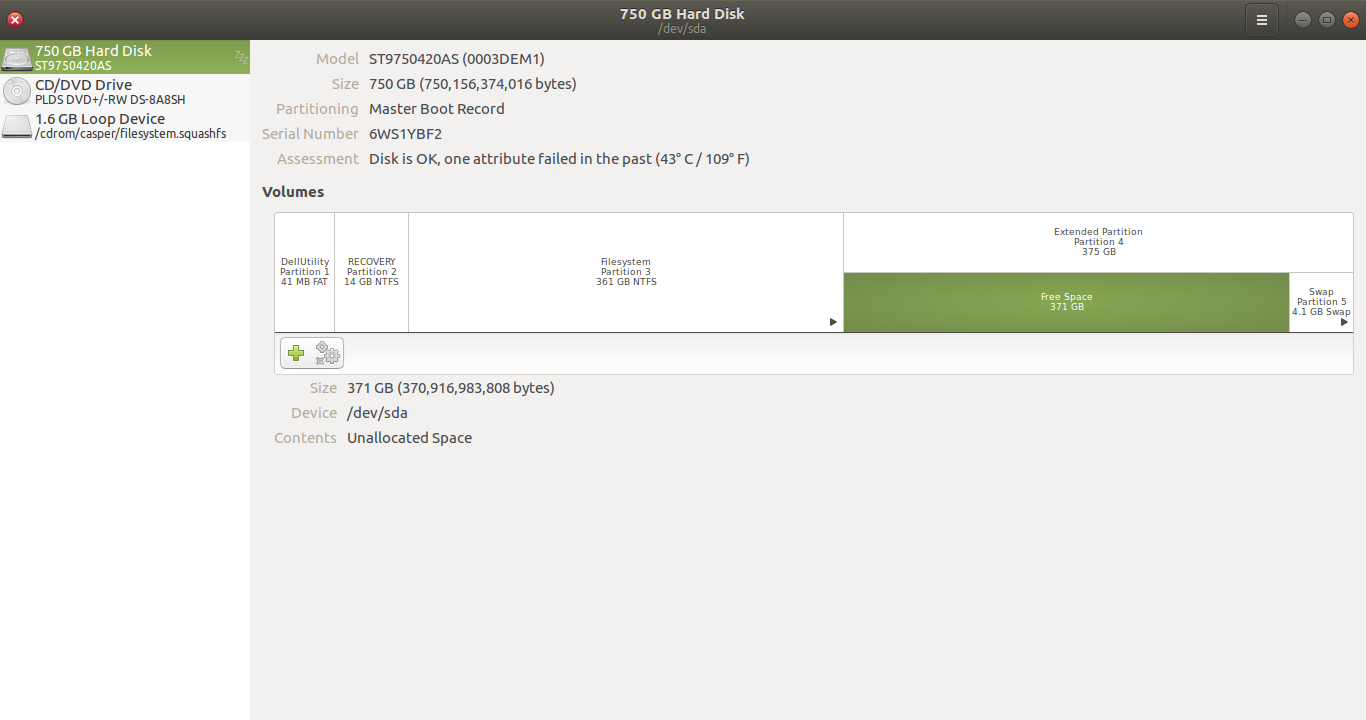Viewport: 1366px width, 720px height.
Task: Create a partition with the plus icon
Action: (296, 353)
